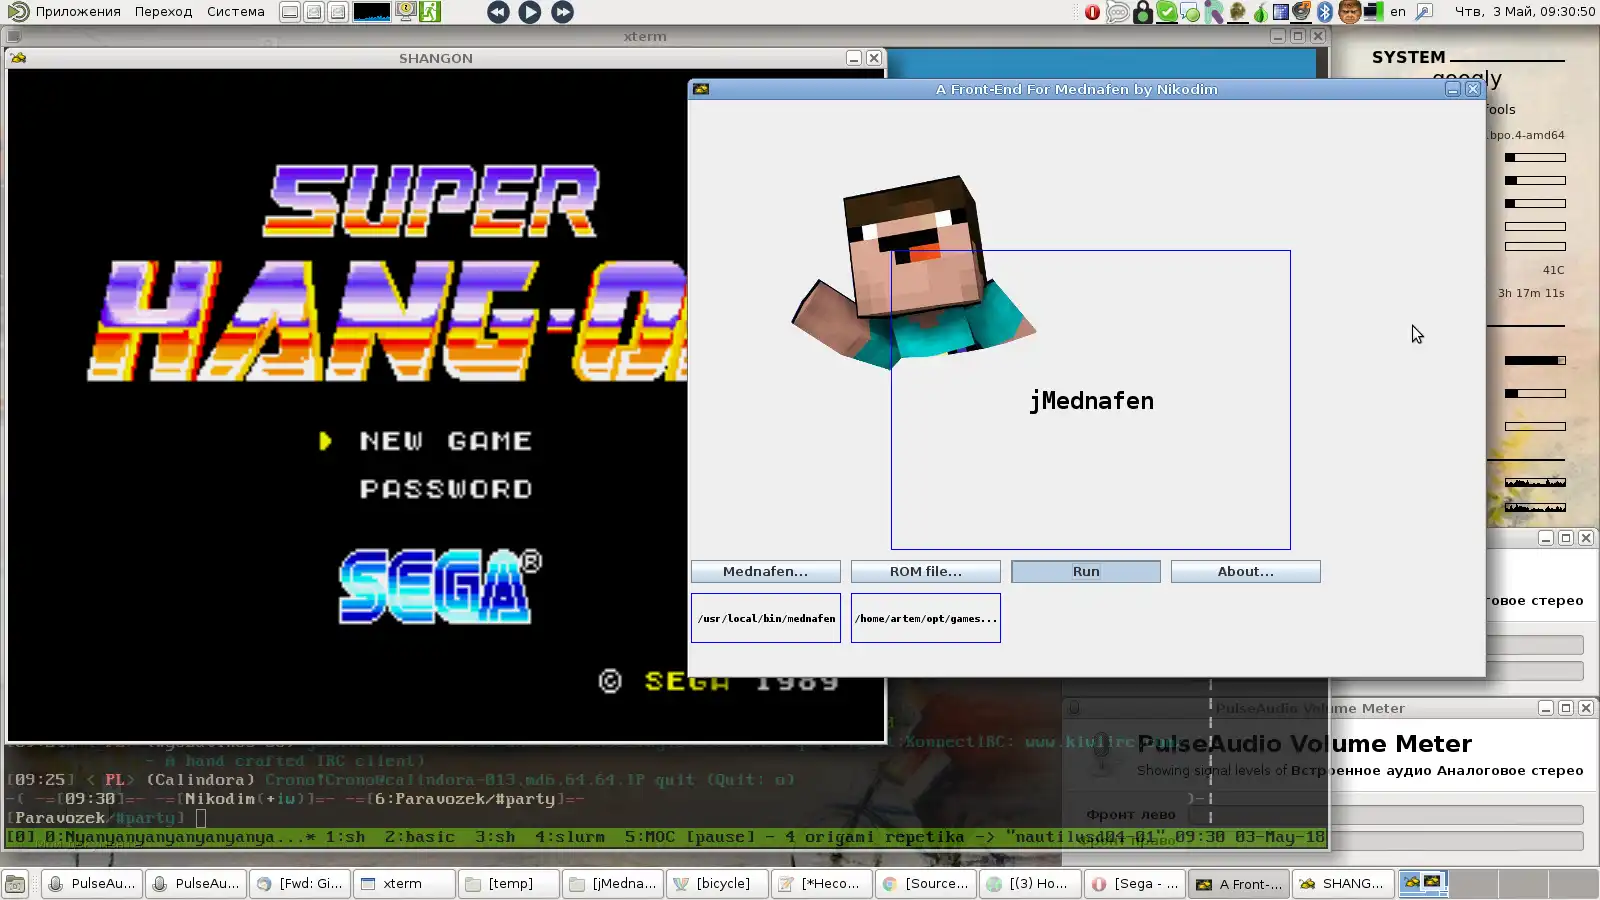Open the Mednafen... binary chooser
Image resolution: width=1600 pixels, height=900 pixels.
(765, 571)
